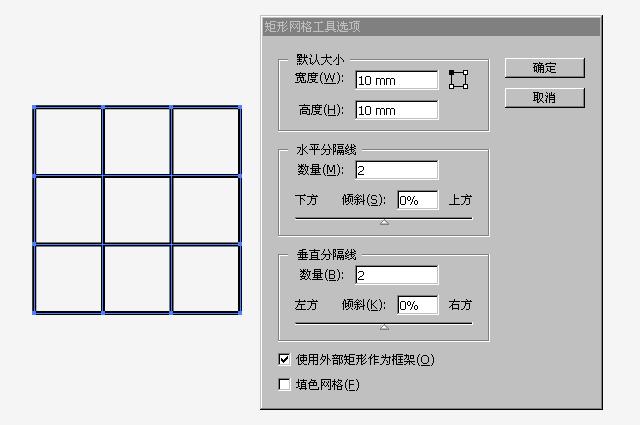Click the 矩形网格工具选项 dialog title bar
Viewport: 640px width, 425px height.
(431, 27)
